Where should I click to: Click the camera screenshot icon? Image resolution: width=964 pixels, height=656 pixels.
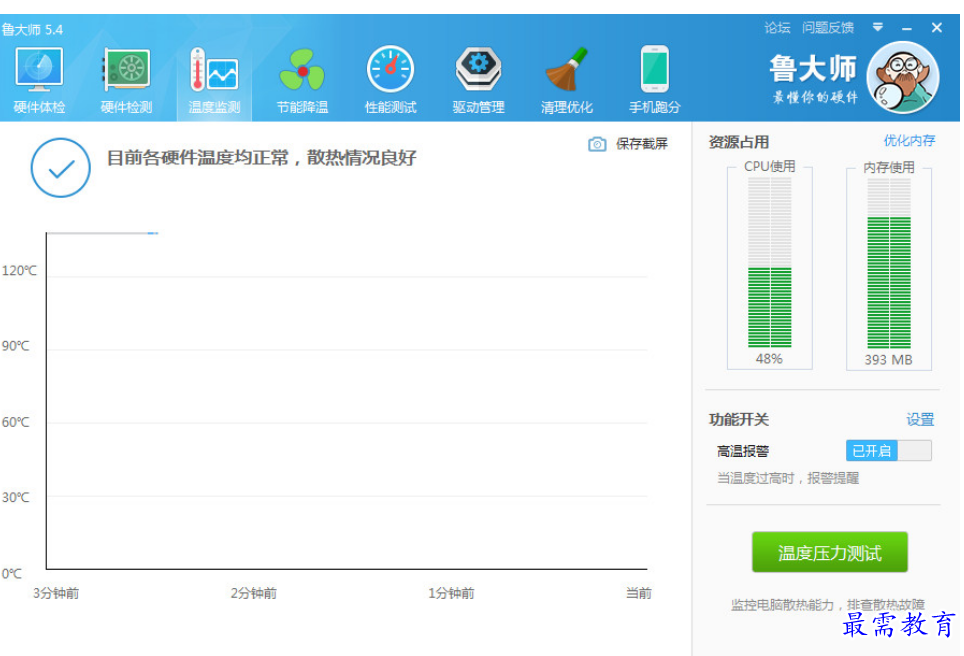[x=597, y=144]
